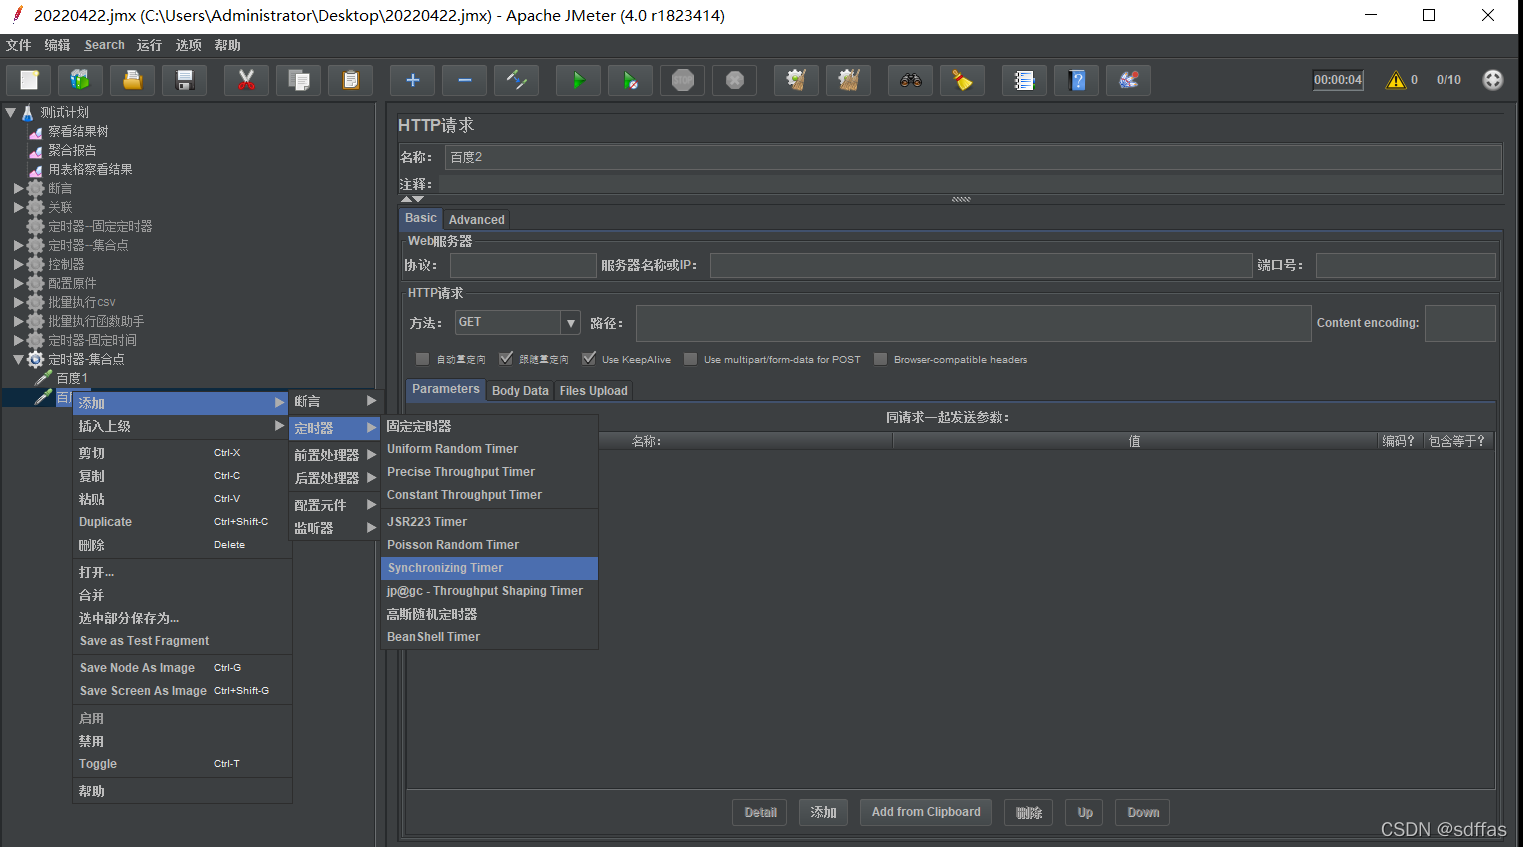Click the Cut scissors toolbar icon
Screen dimensions: 1523x847
(x=246, y=80)
